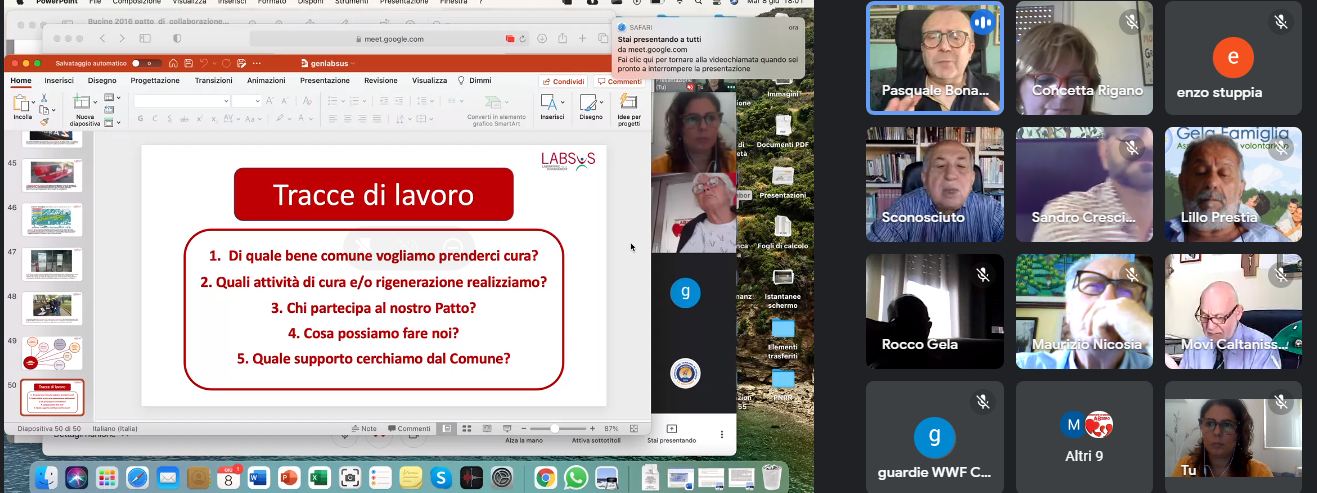This screenshot has width=1317, height=493.
Task: Open the Revisione ribbon tab
Action: [381, 81]
